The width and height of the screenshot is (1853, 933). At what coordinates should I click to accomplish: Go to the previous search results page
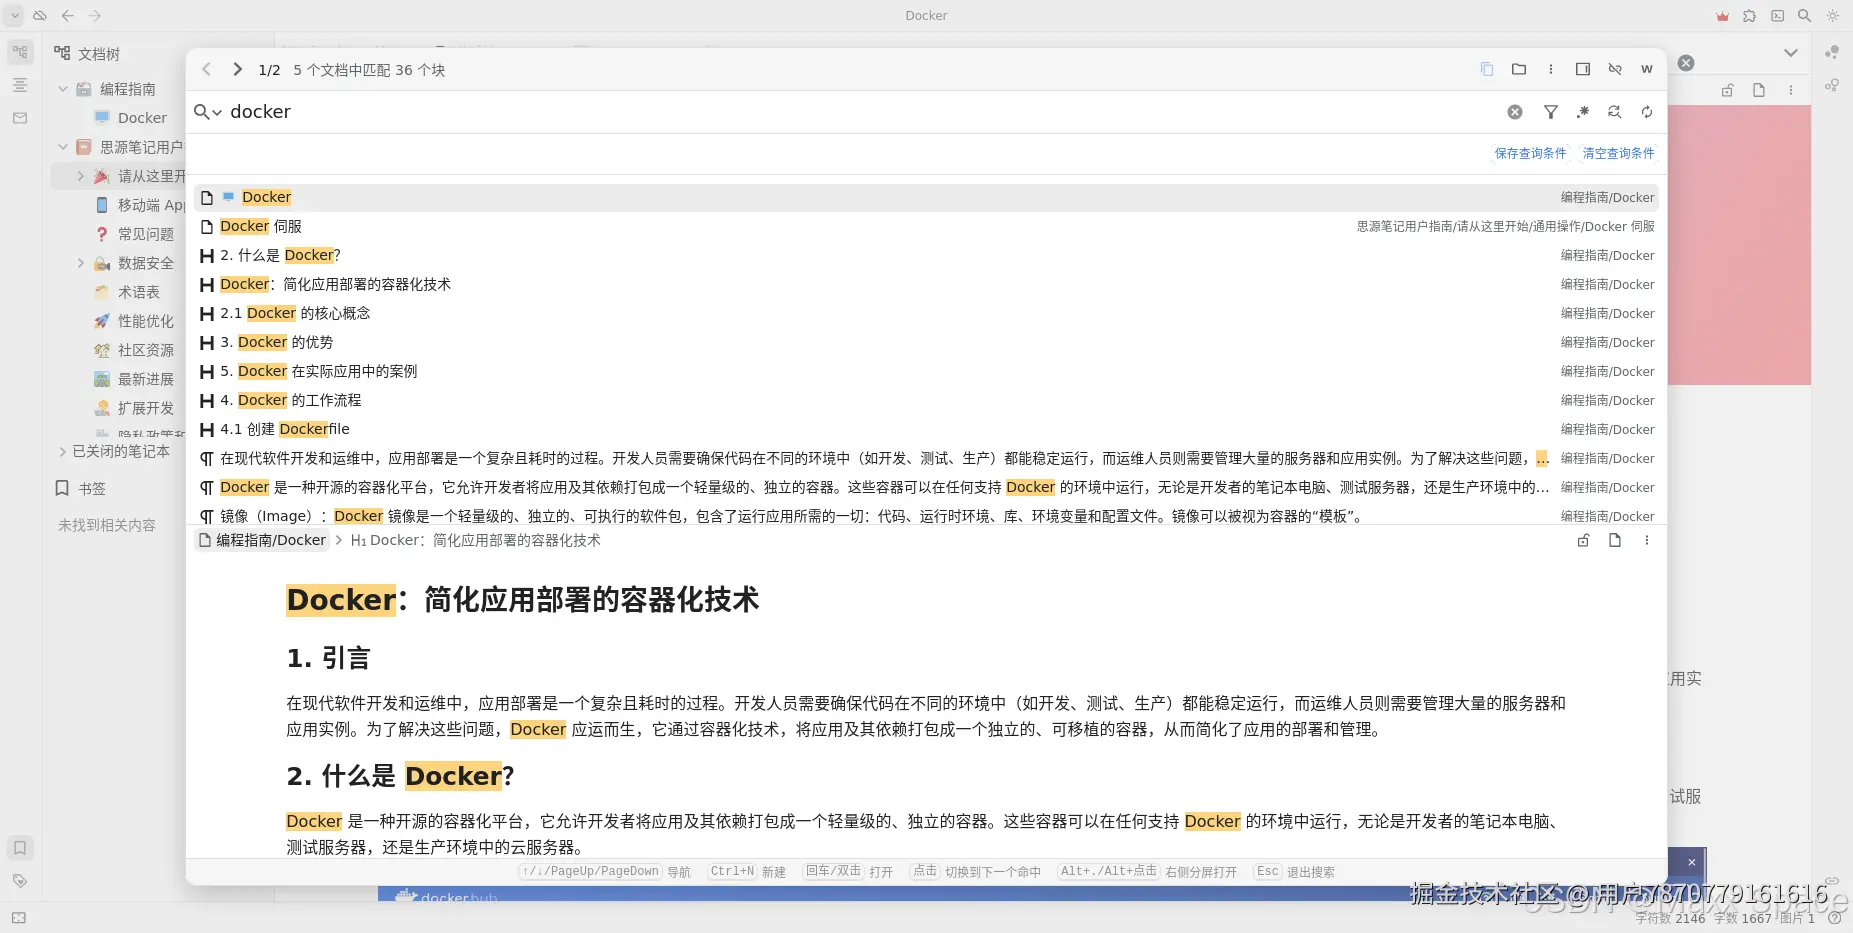point(206,69)
